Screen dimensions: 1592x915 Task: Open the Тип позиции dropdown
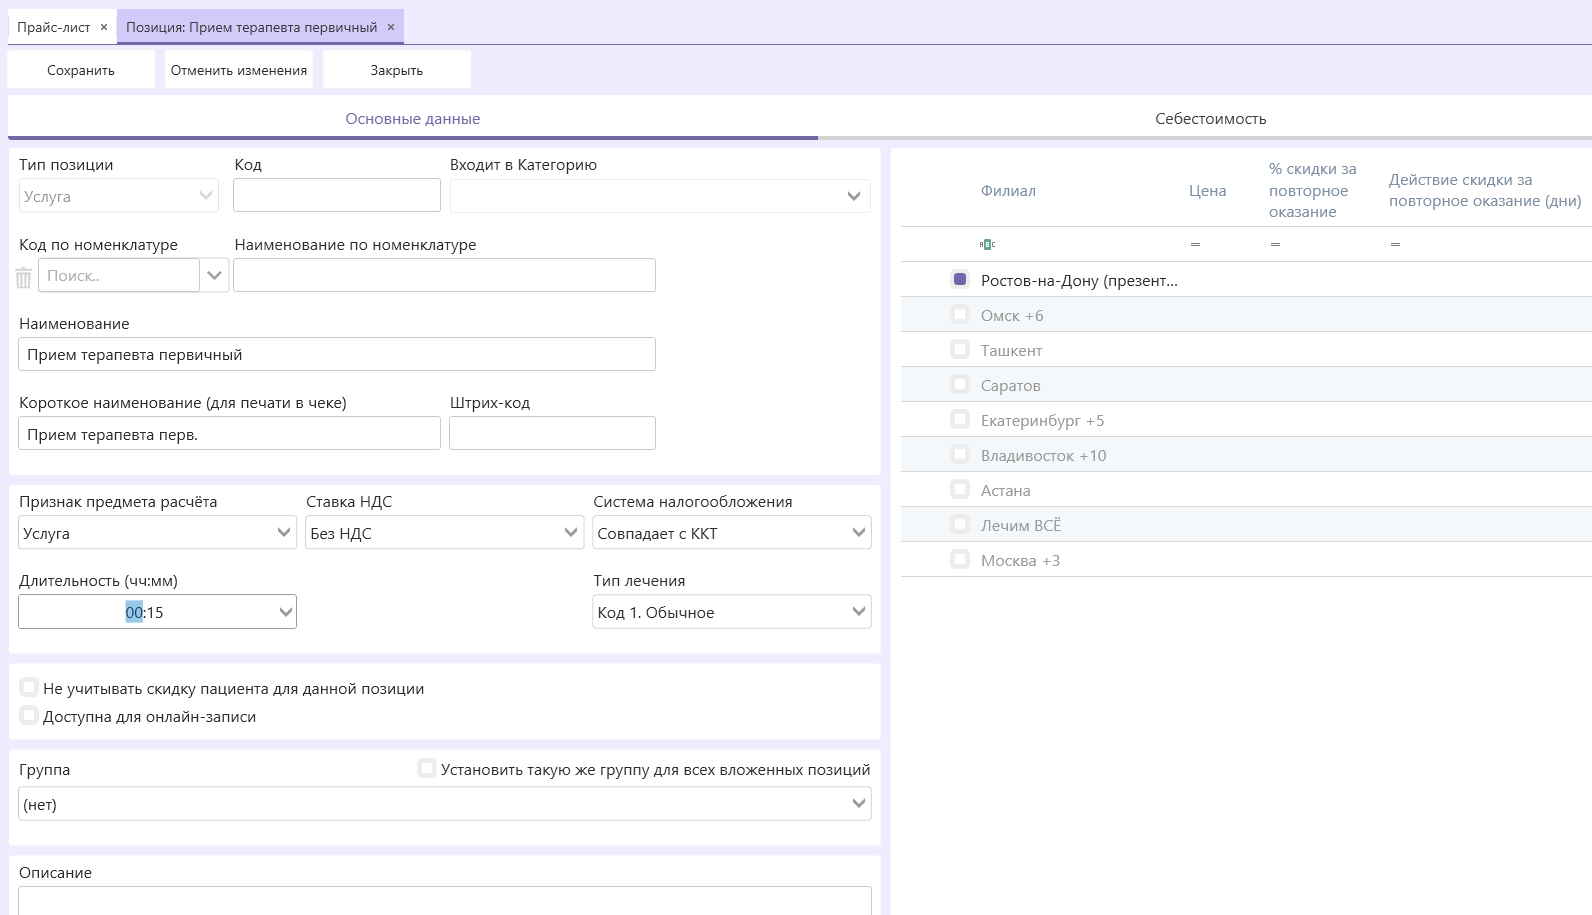coord(118,196)
